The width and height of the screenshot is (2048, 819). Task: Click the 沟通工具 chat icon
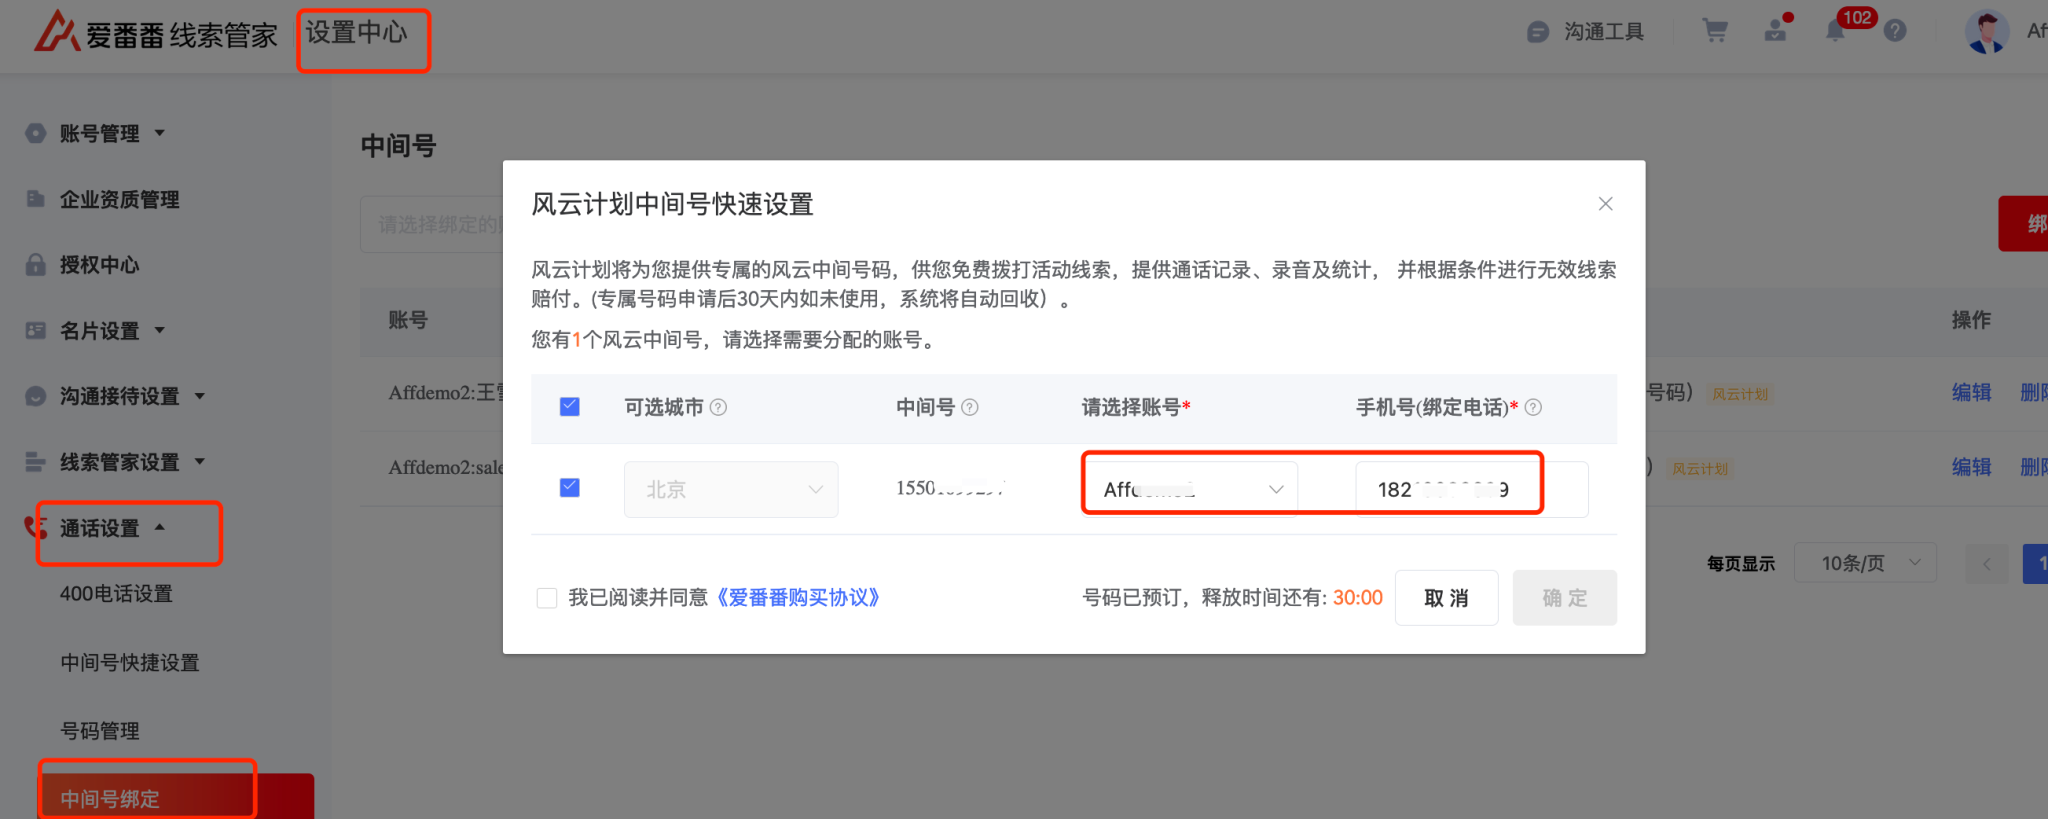point(1538,32)
